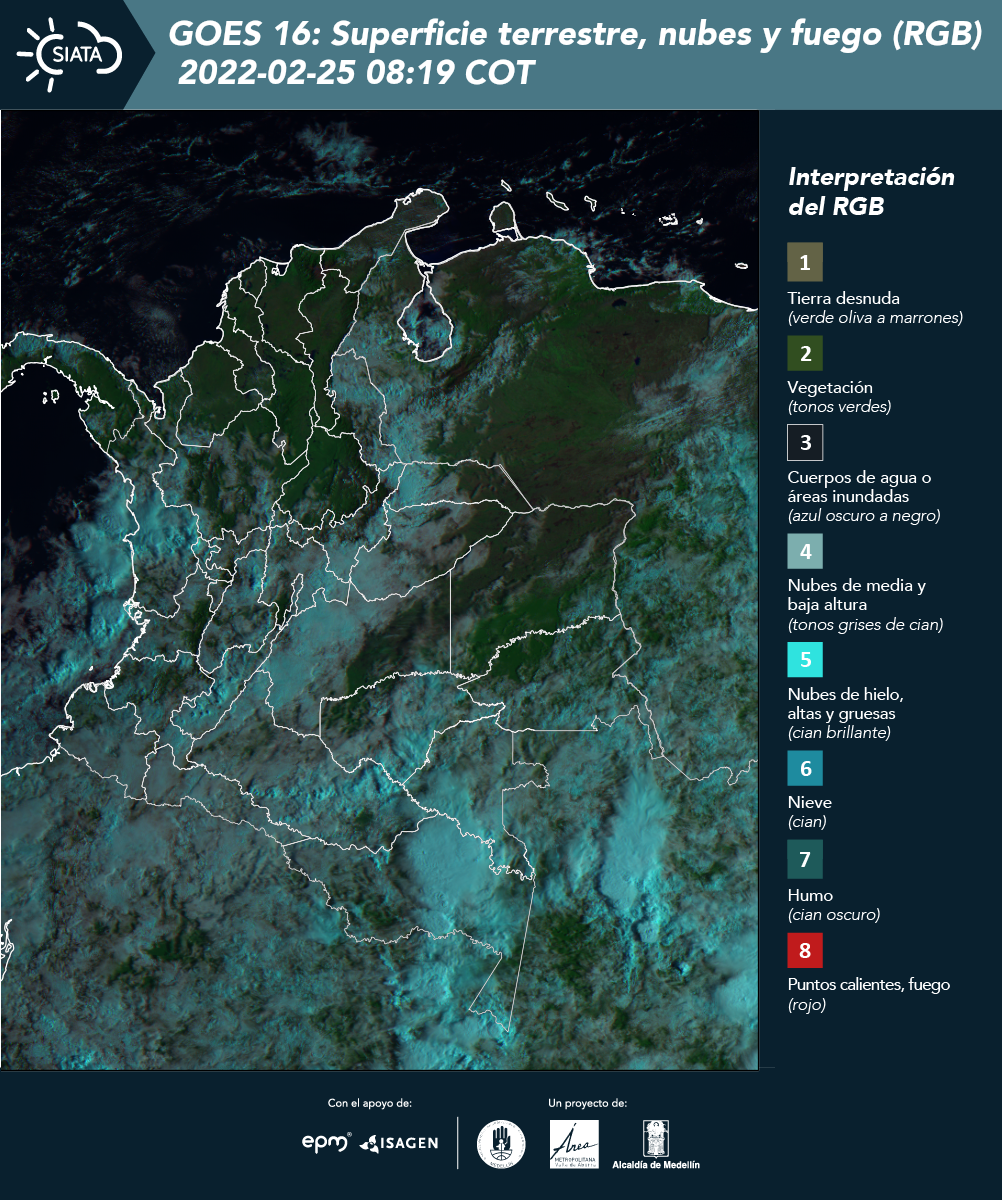The height and width of the screenshot is (1200, 1002).
Task: Select legend swatch 3 for Cuerpos de agua
Action: click(805, 441)
